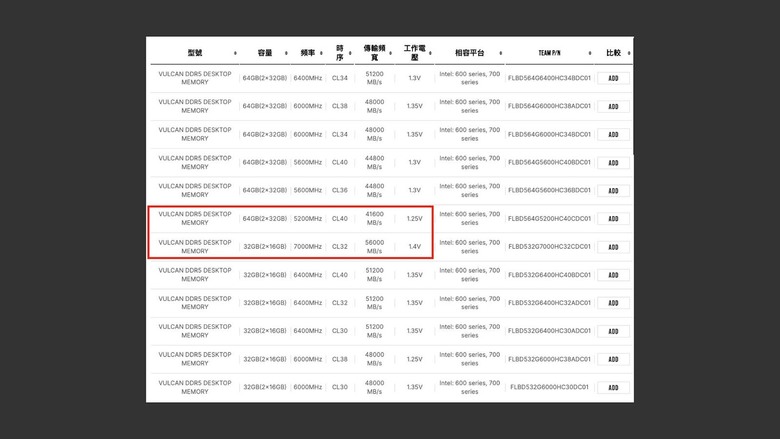Select part number FLBD532G6400HC32ADC01

pos(549,302)
